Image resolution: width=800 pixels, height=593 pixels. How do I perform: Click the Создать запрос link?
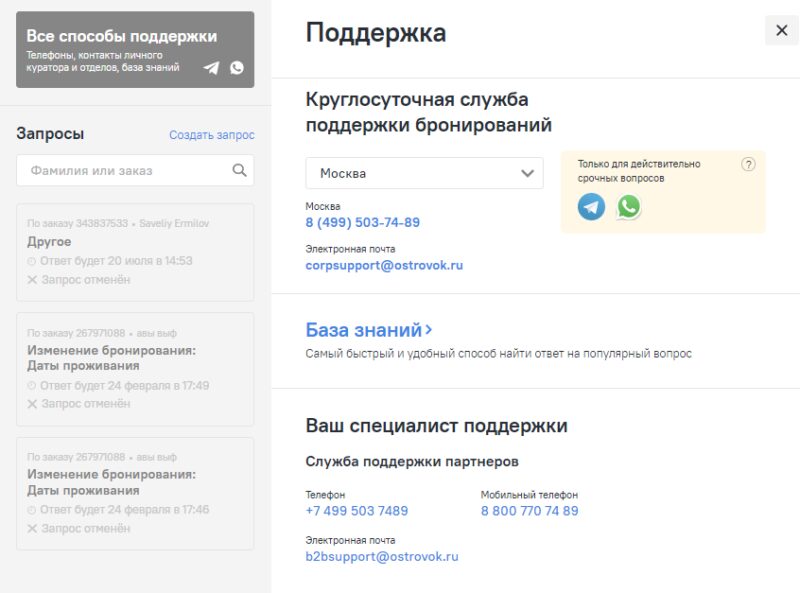click(211, 135)
